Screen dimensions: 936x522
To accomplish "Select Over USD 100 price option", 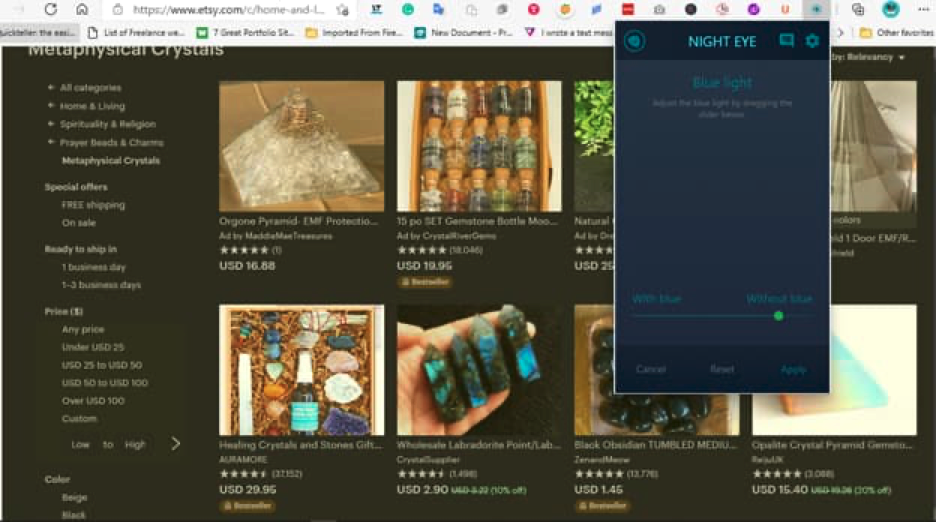I will (x=93, y=401).
